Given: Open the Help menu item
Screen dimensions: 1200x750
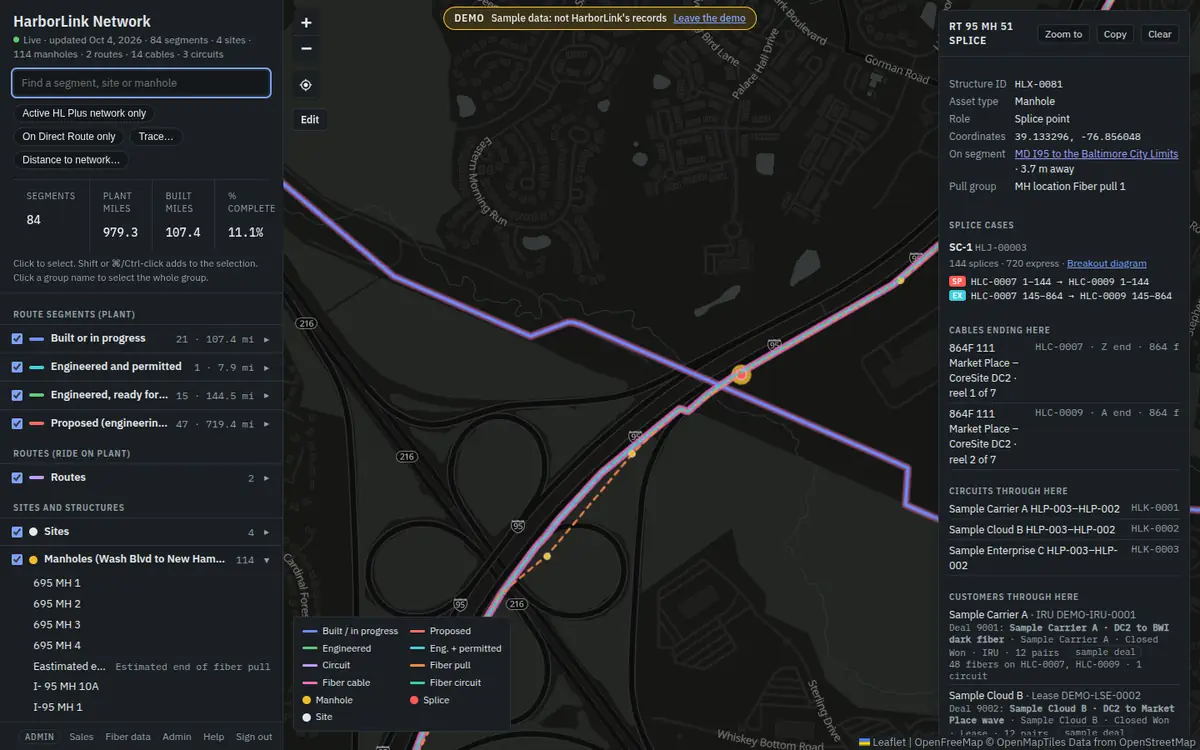Looking at the screenshot, I should 214,737.
